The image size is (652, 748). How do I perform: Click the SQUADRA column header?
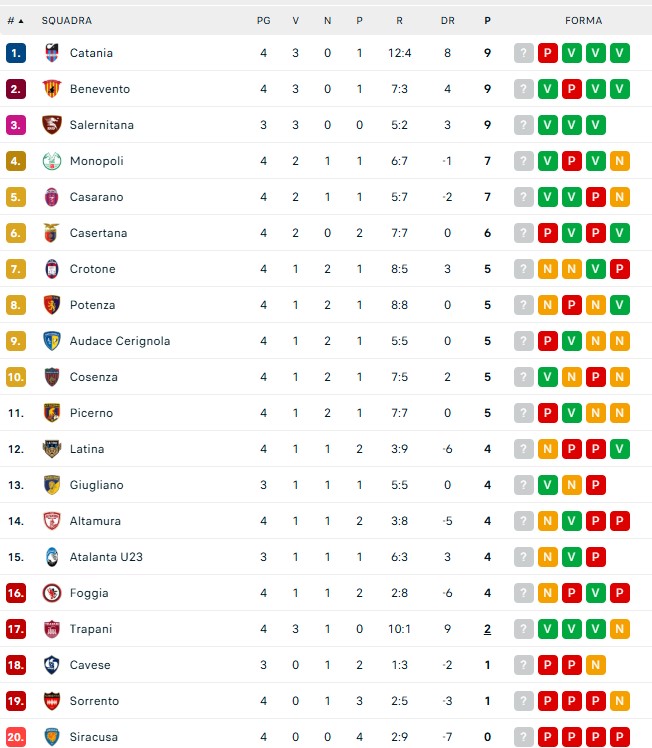67,21
